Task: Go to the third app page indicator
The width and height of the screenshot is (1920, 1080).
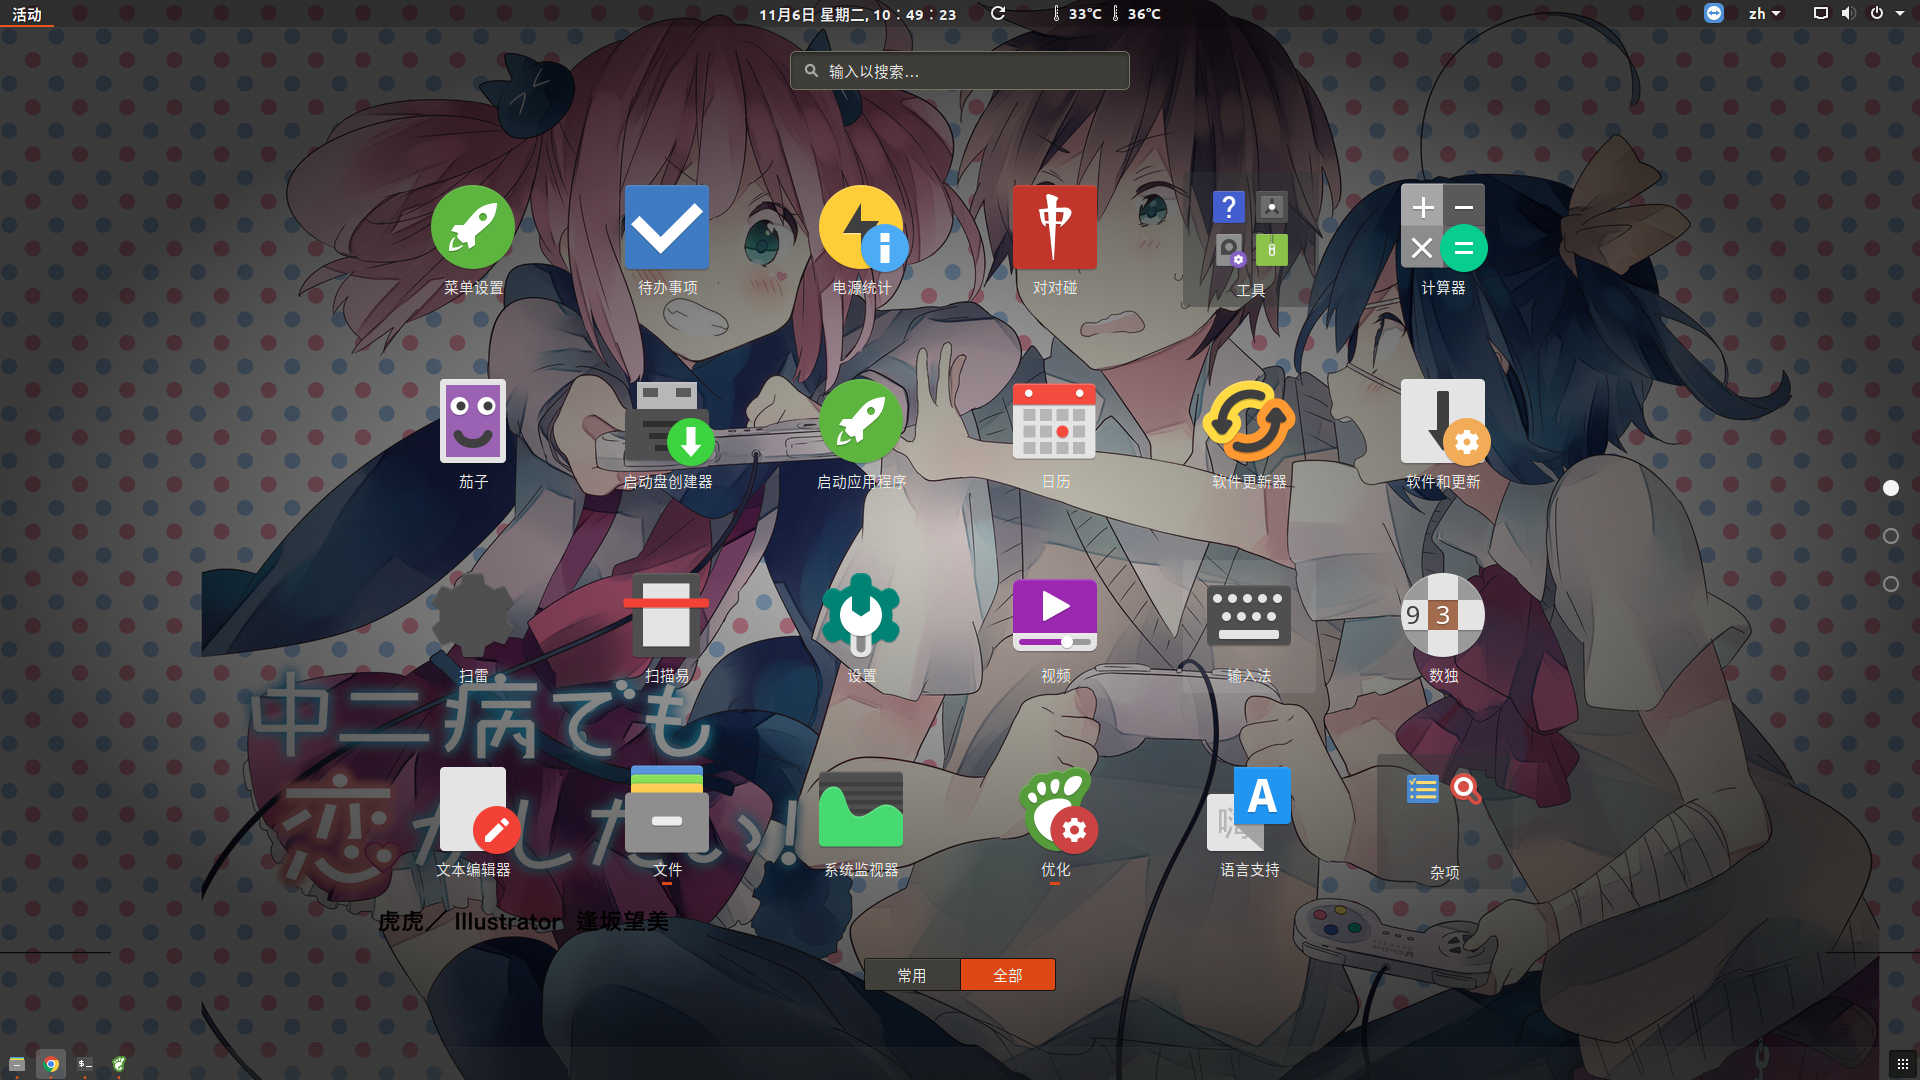Action: point(1891,584)
